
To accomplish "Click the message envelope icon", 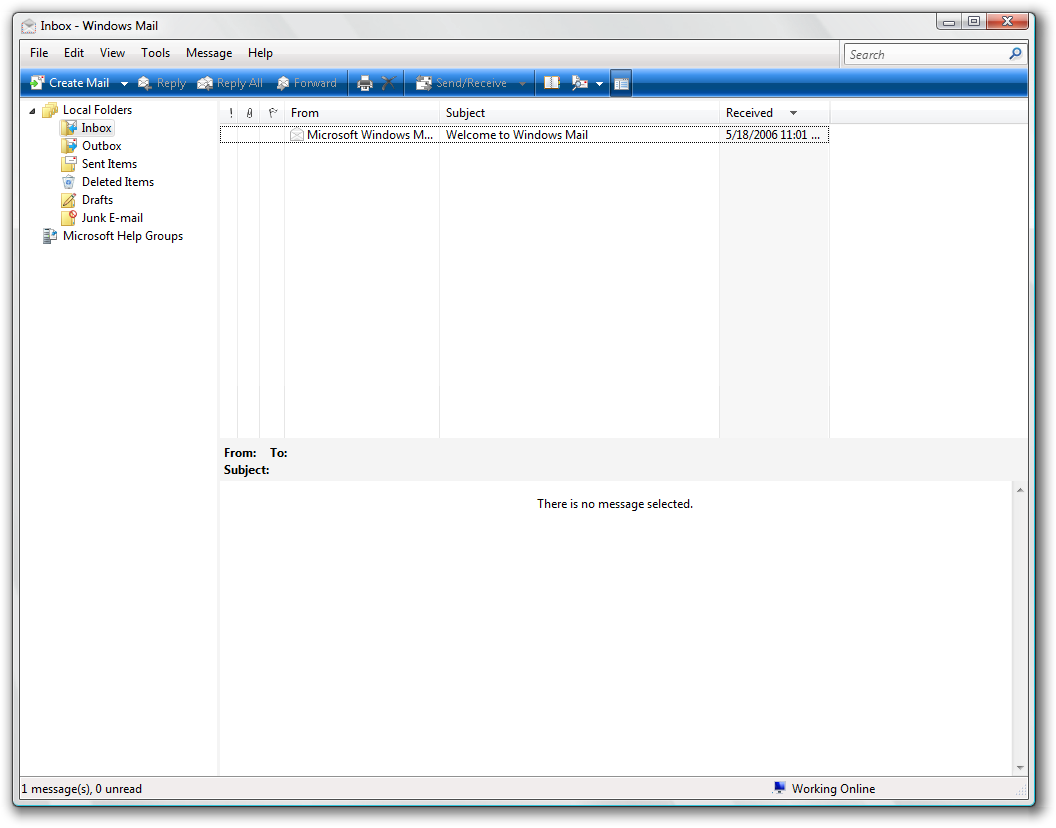I will pos(296,135).
